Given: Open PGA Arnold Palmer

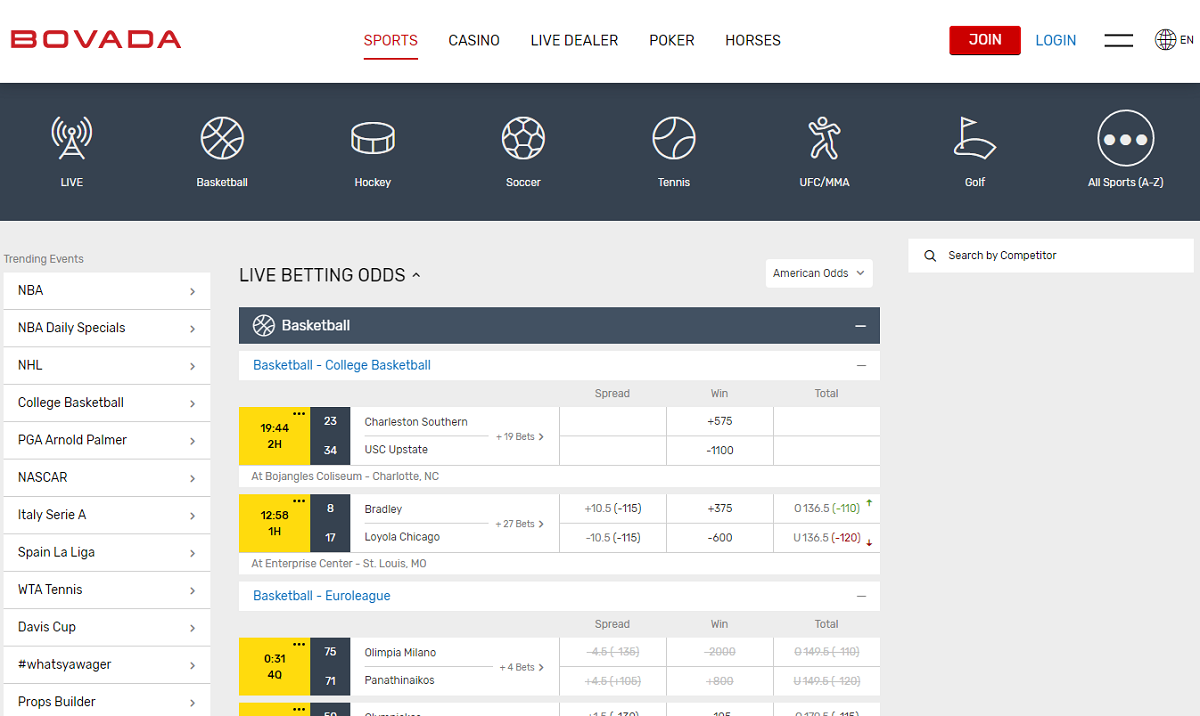Looking at the screenshot, I should pos(105,440).
